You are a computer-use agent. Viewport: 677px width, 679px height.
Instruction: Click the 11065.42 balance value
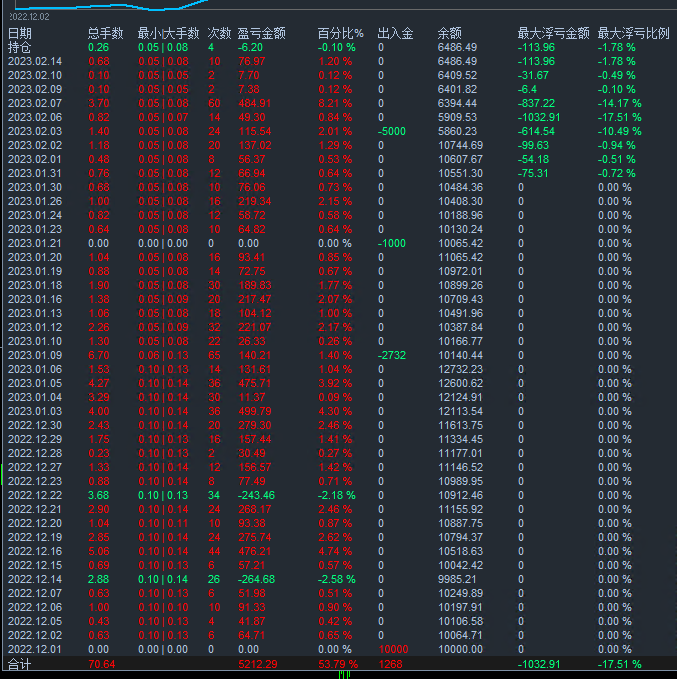(460, 257)
